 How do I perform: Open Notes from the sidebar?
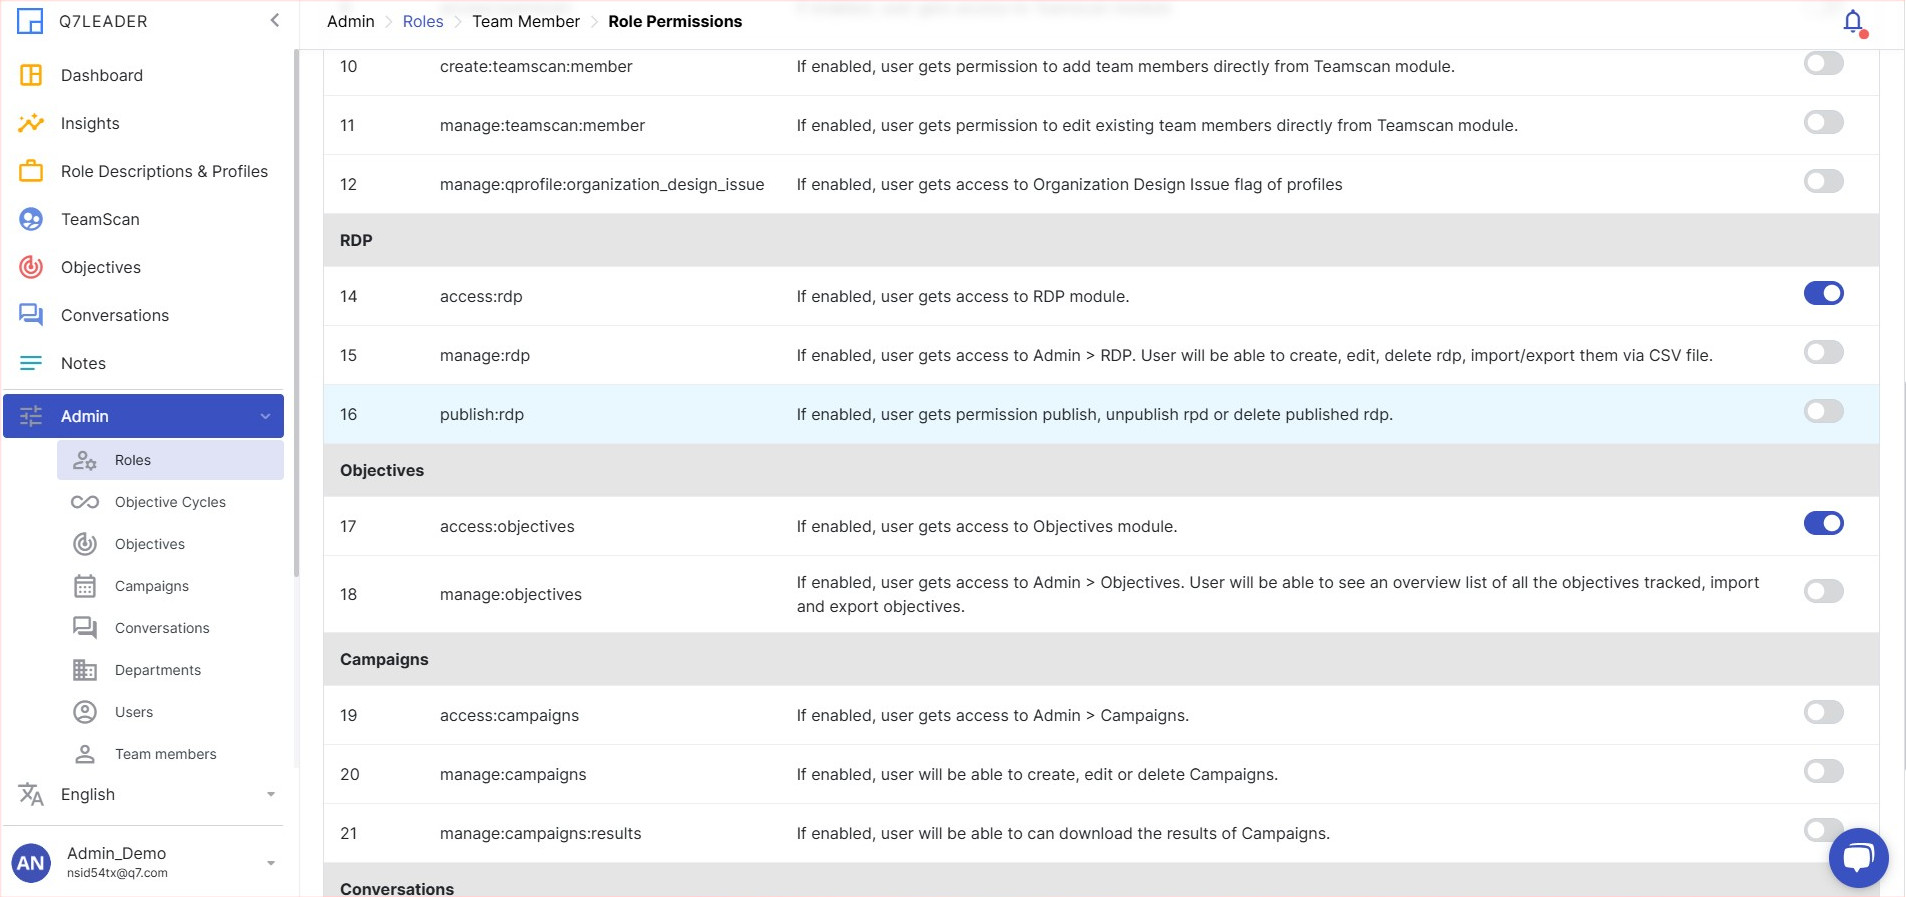[x=83, y=363]
